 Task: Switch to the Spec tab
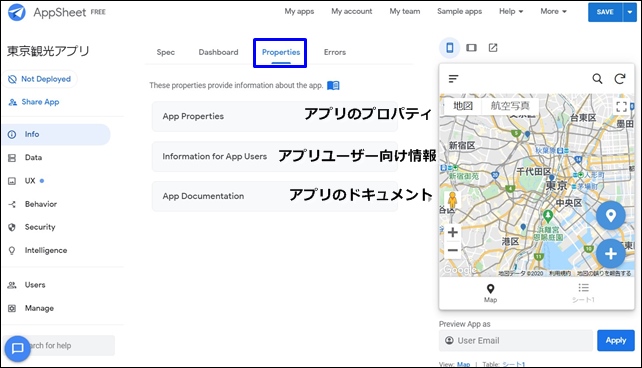[165, 52]
